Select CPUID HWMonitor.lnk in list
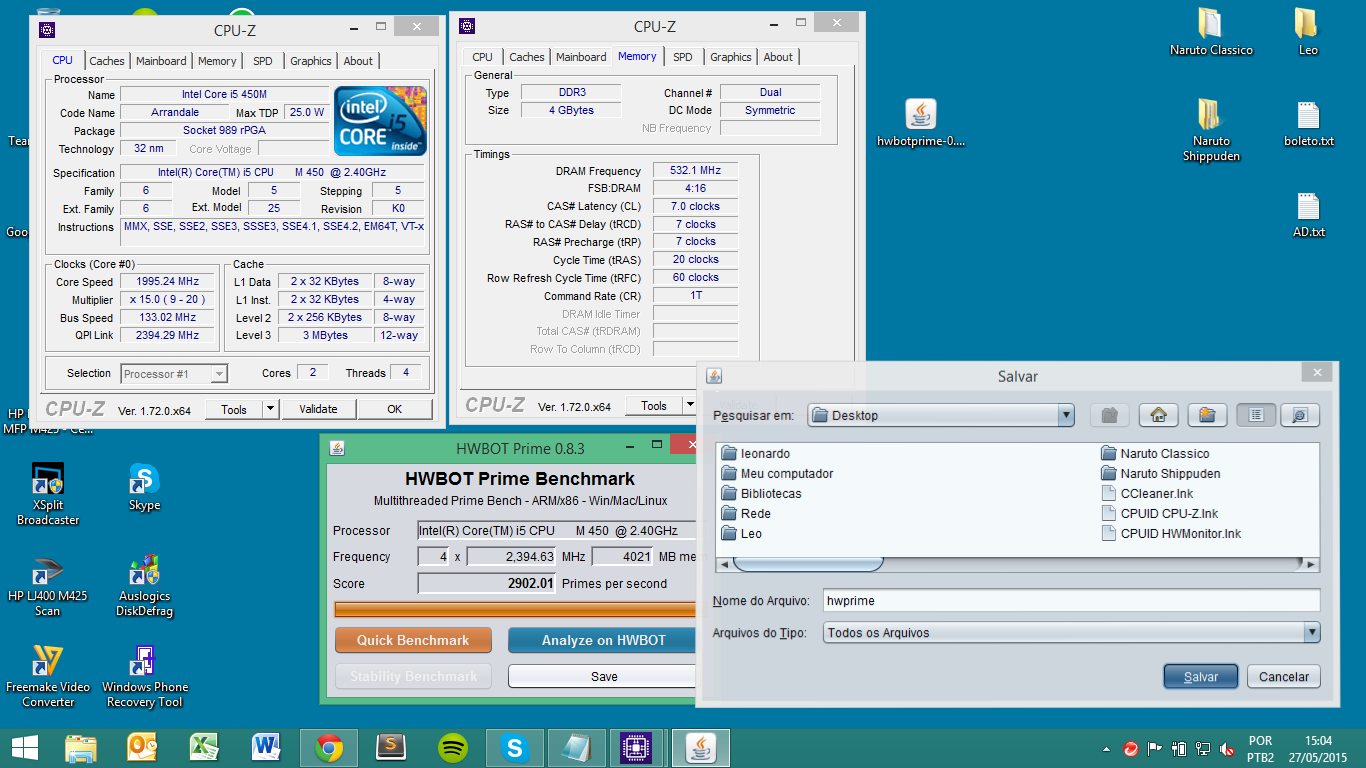 (1171, 534)
